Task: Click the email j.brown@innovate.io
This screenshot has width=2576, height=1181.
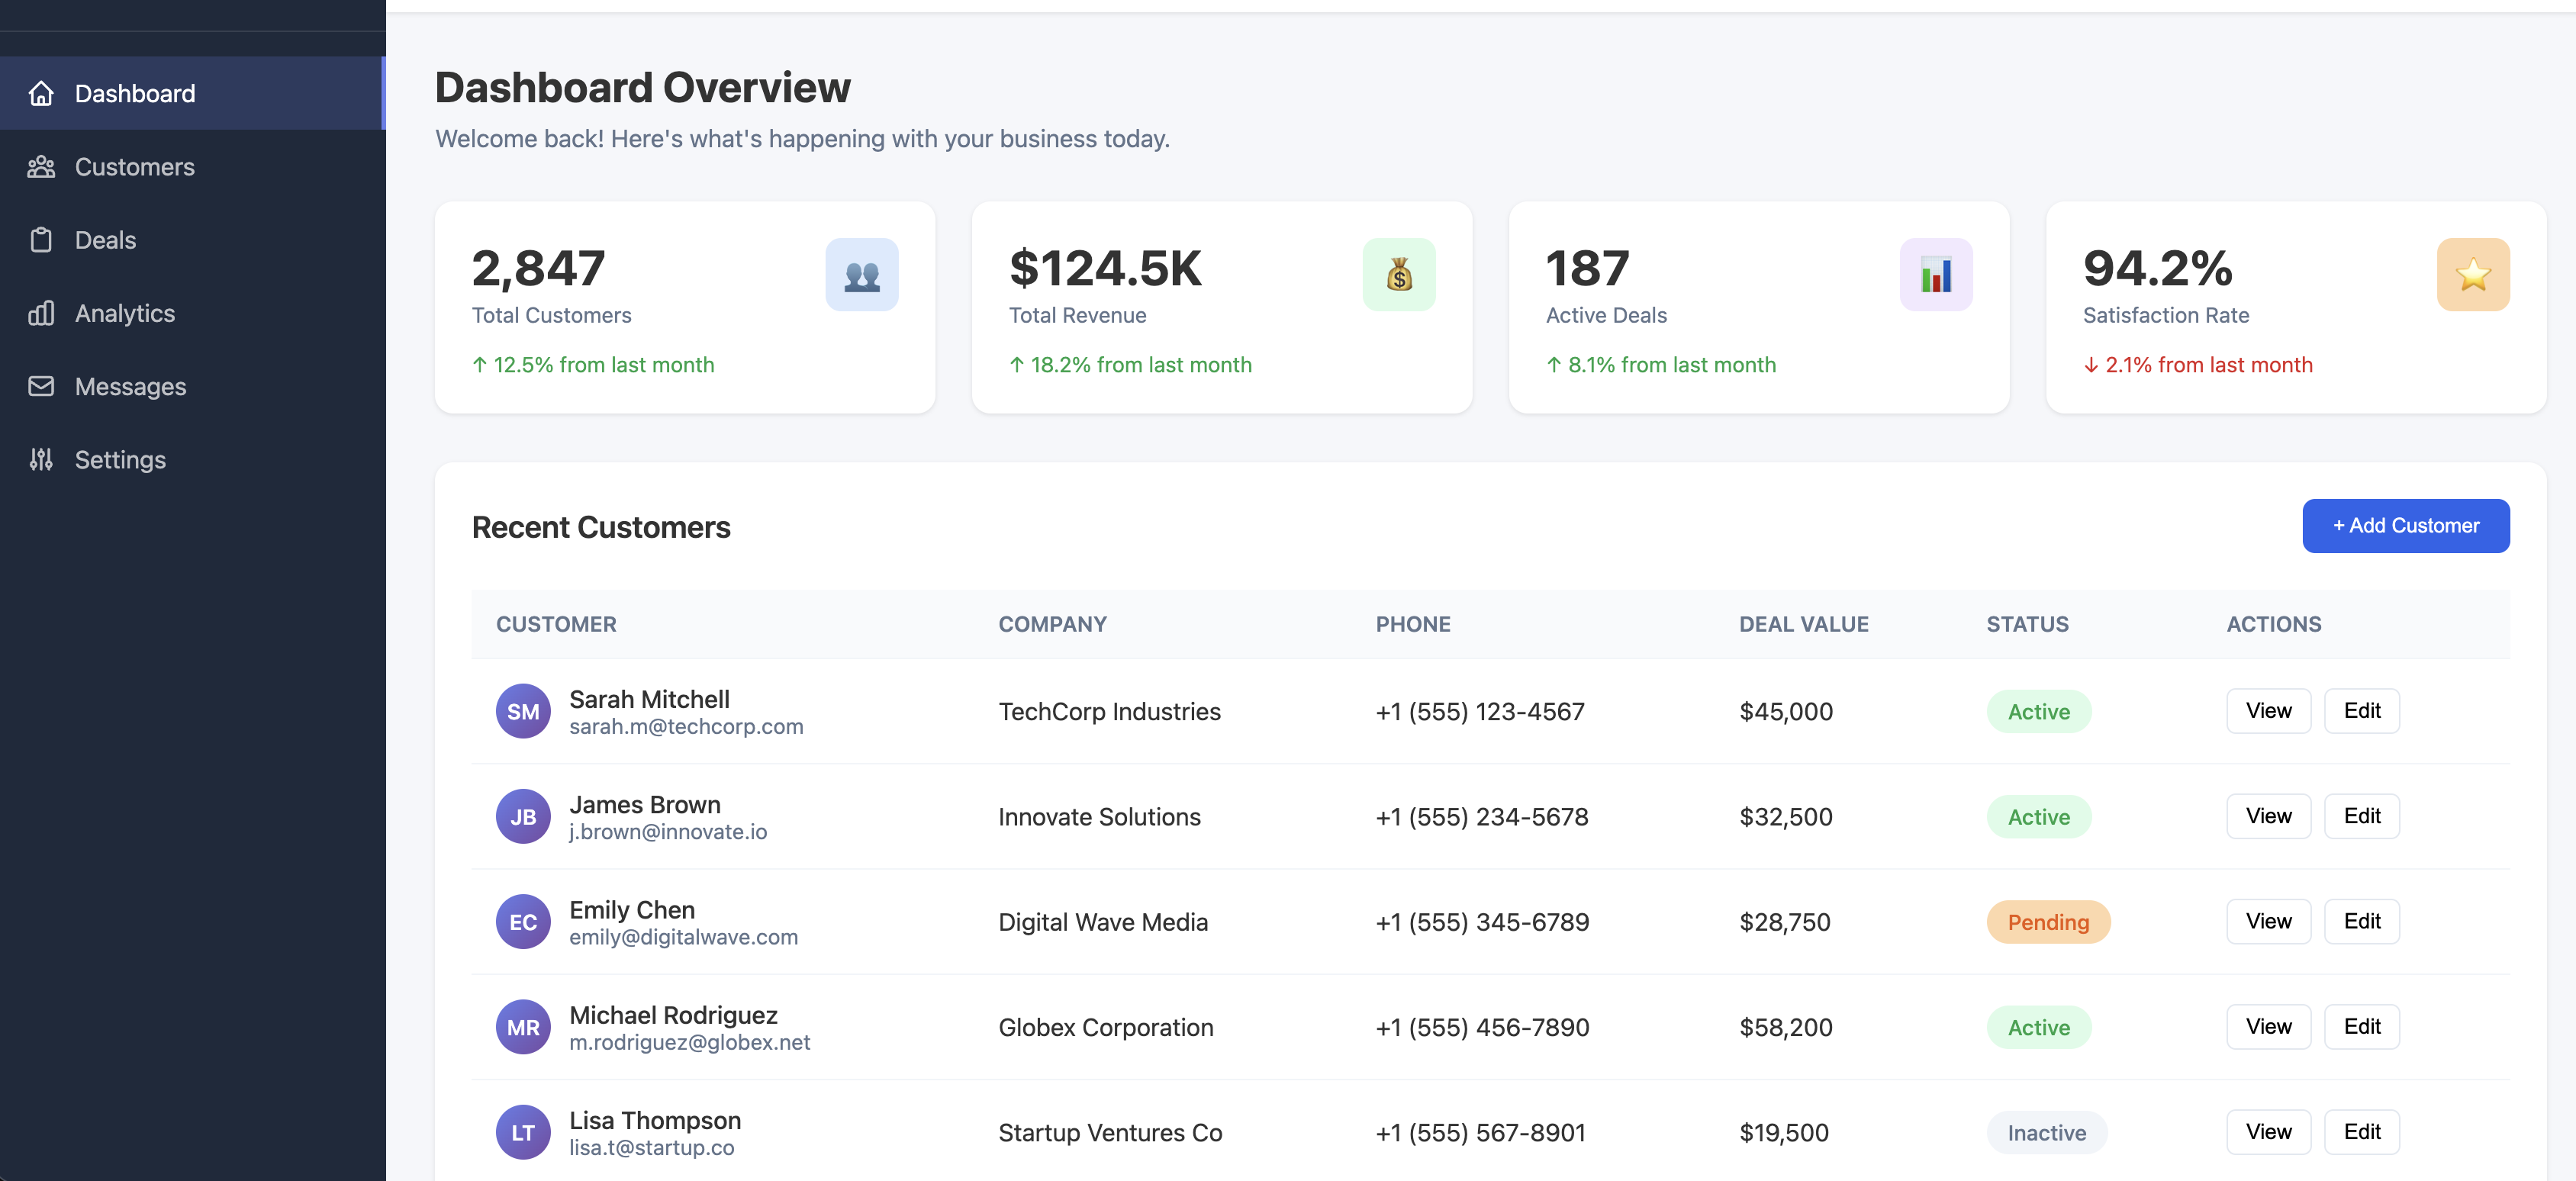Action: point(668,832)
